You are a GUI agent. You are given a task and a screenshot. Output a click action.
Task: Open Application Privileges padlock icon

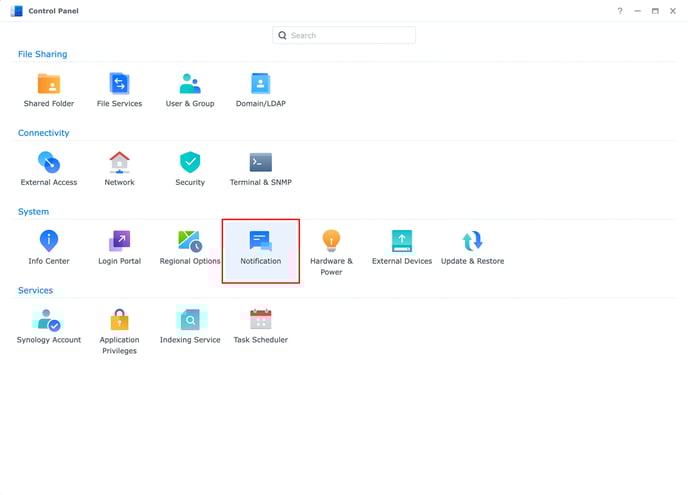119,319
